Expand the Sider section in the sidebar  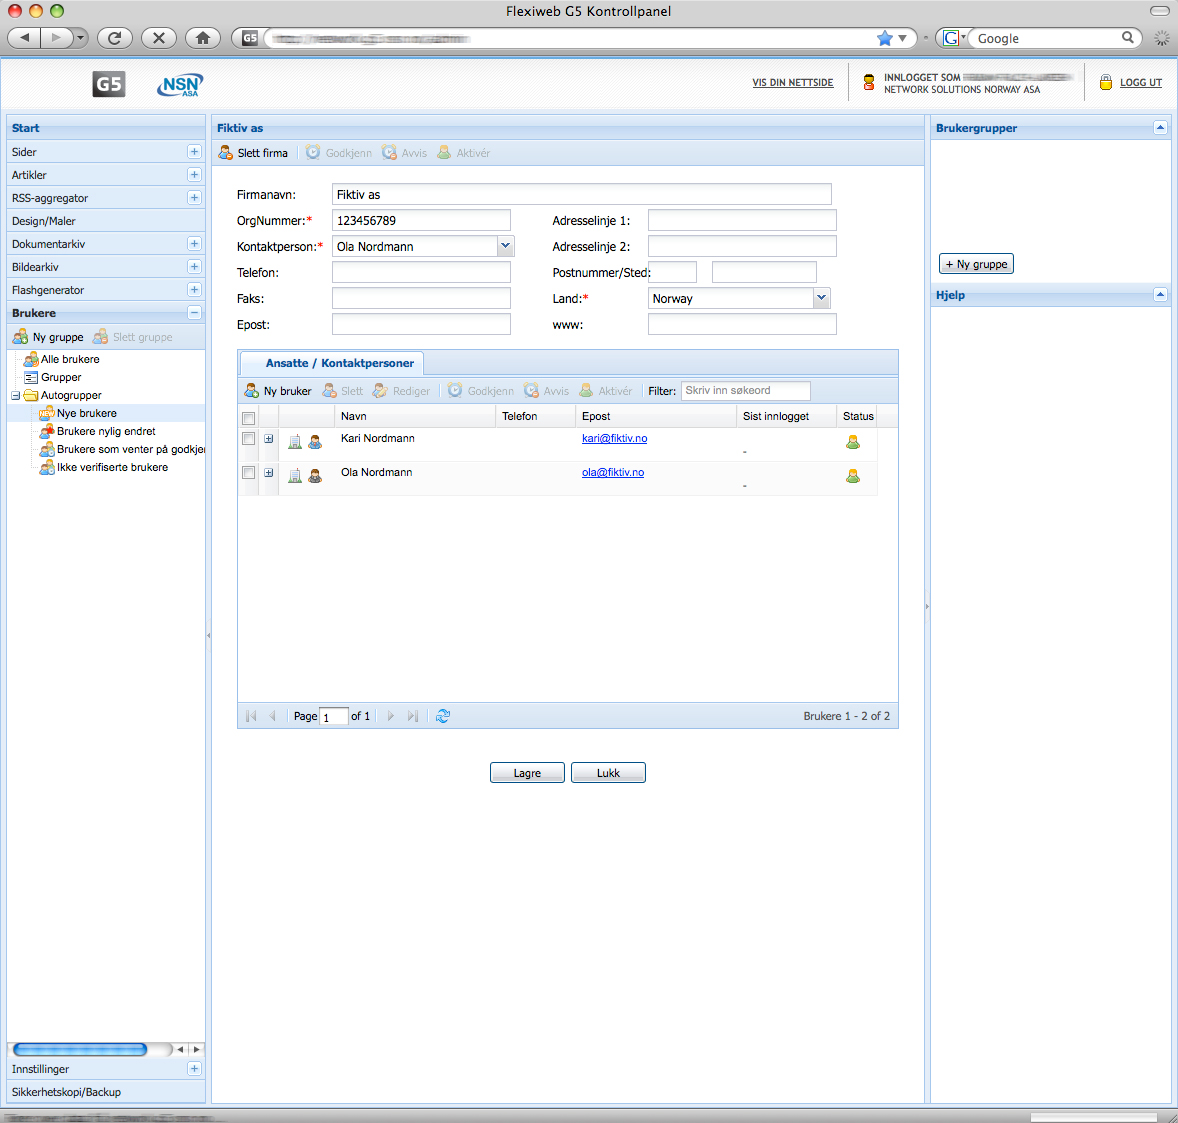194,152
